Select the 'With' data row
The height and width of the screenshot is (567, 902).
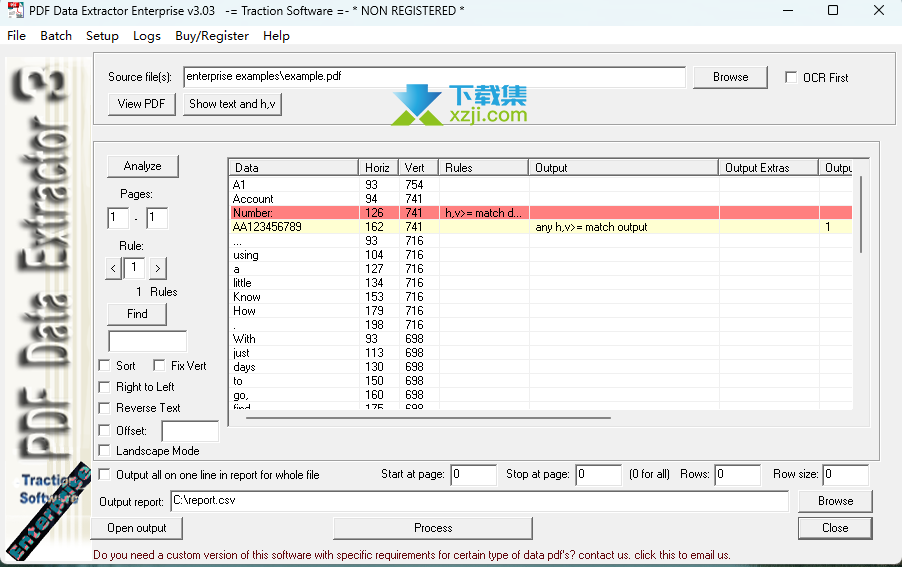point(541,339)
